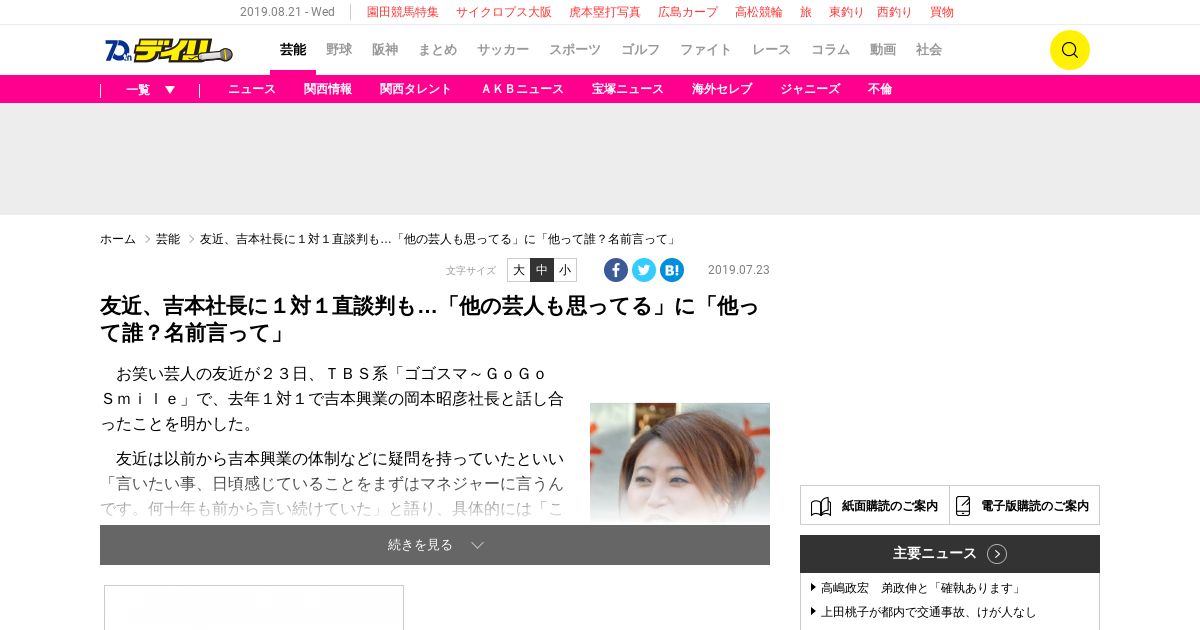Image resolution: width=1200 pixels, height=630 pixels.
Task: Open the 野球 main tab
Action: pyautogui.click(x=339, y=50)
